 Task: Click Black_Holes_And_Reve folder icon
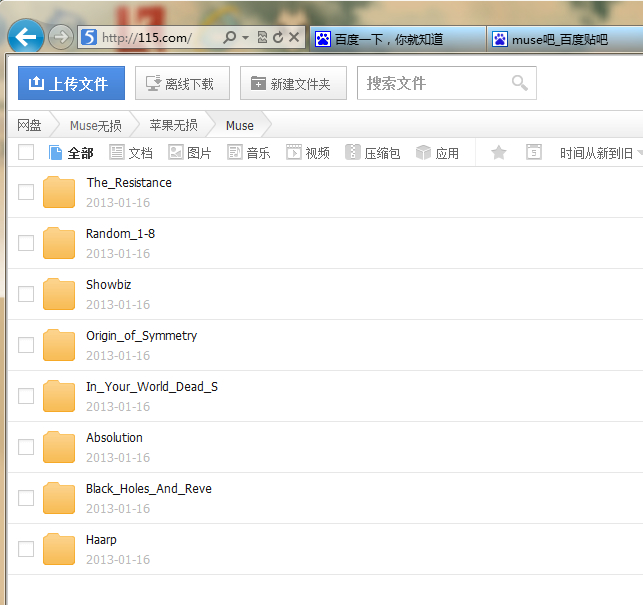point(59,498)
